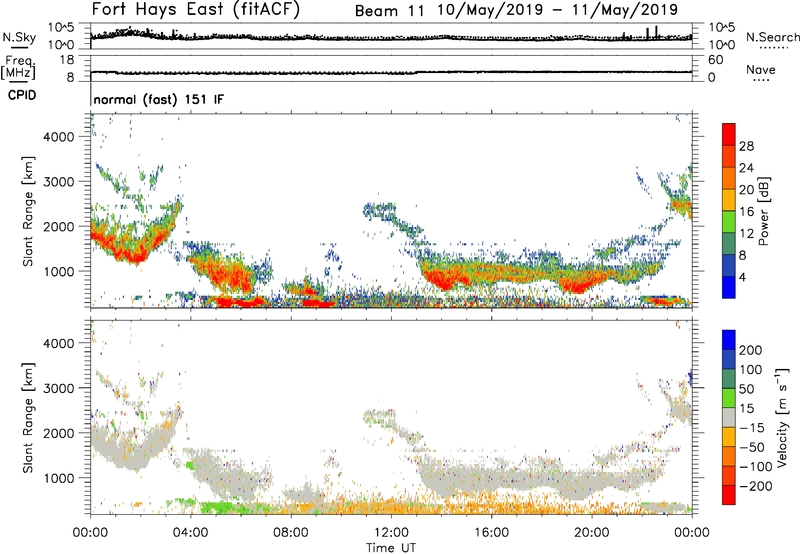Image resolution: width=800 pixels, height=554 pixels.
Task: Select the 'Time UT' axis title
Action: point(391,548)
